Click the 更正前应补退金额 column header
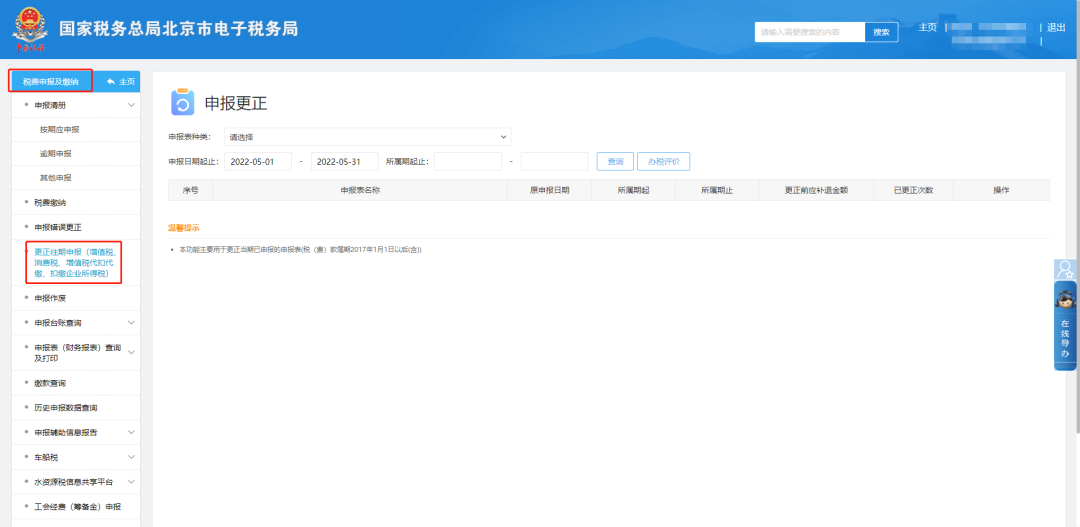 pos(816,190)
